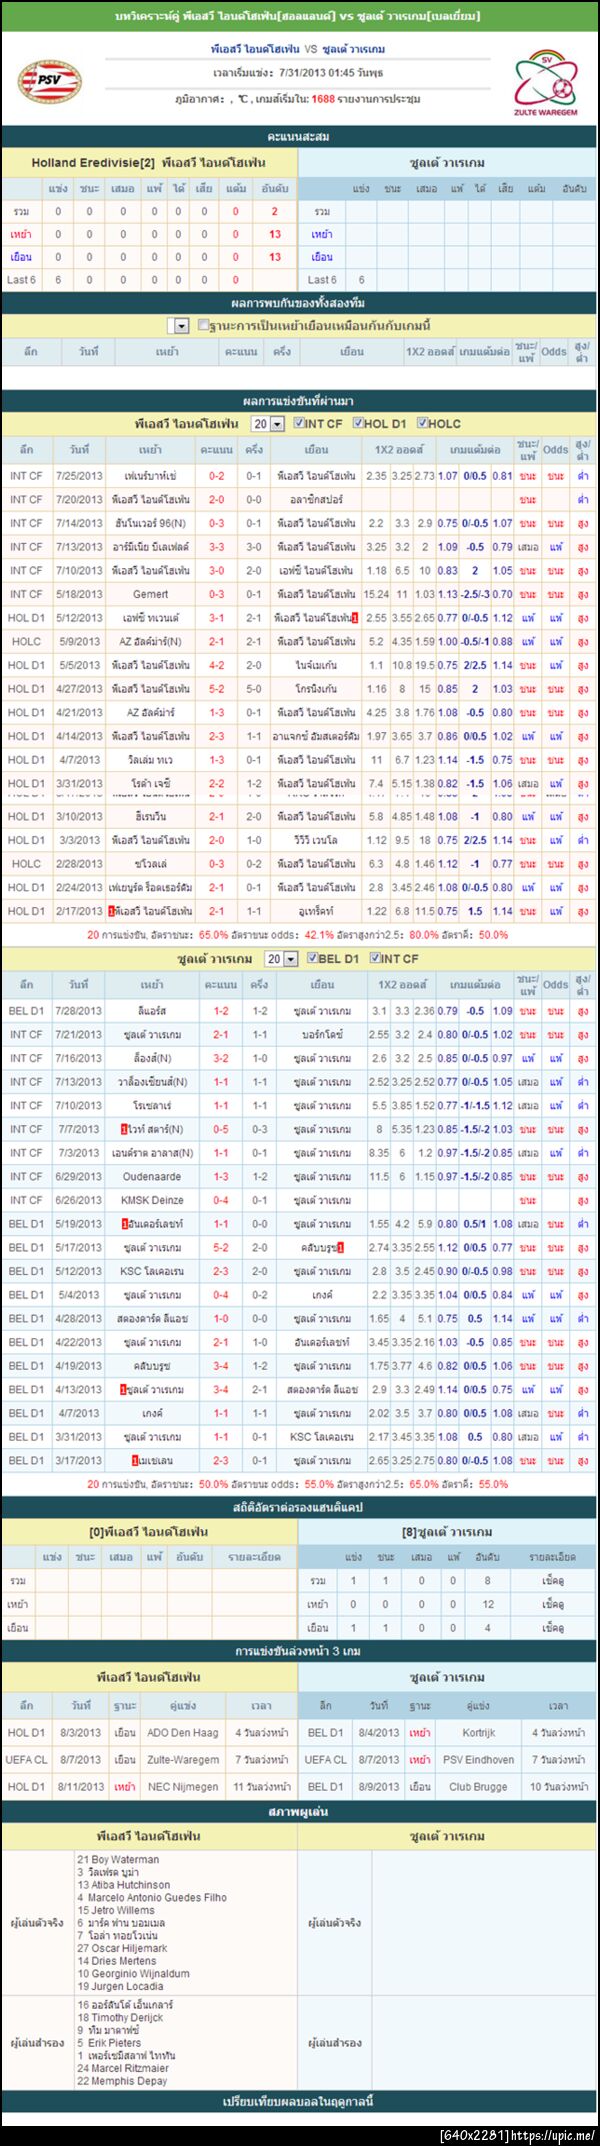600x2146 pixels.
Task: Click the 65.0% win rate in PSV summary
Action: (213, 935)
